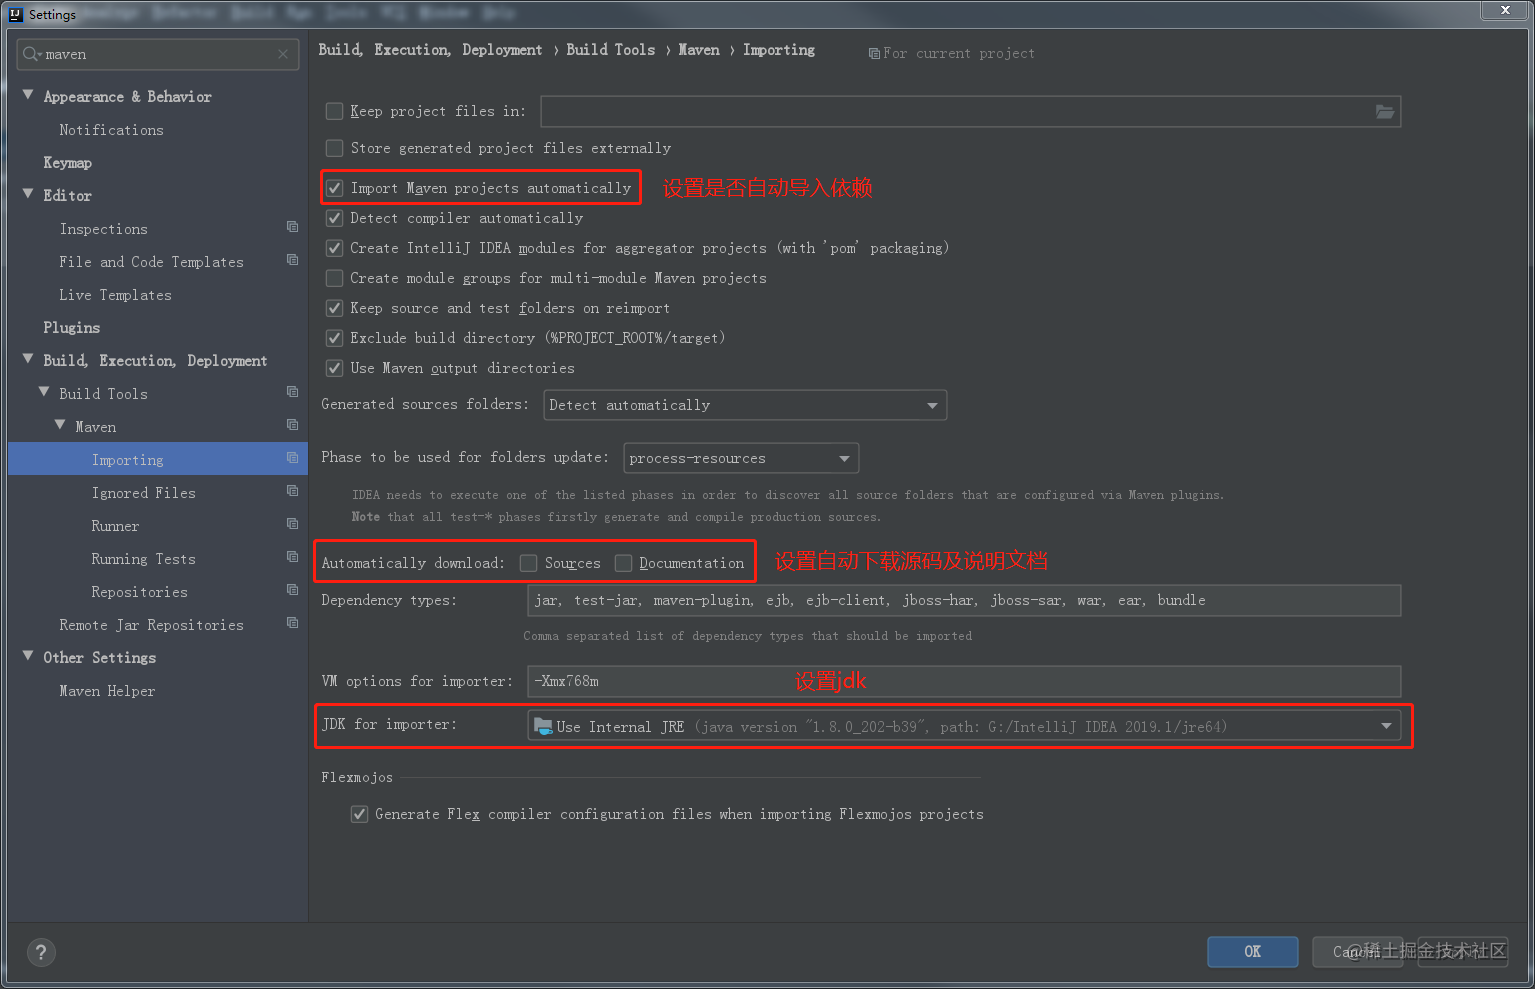Enable automatic download of Documentation

tap(624, 563)
